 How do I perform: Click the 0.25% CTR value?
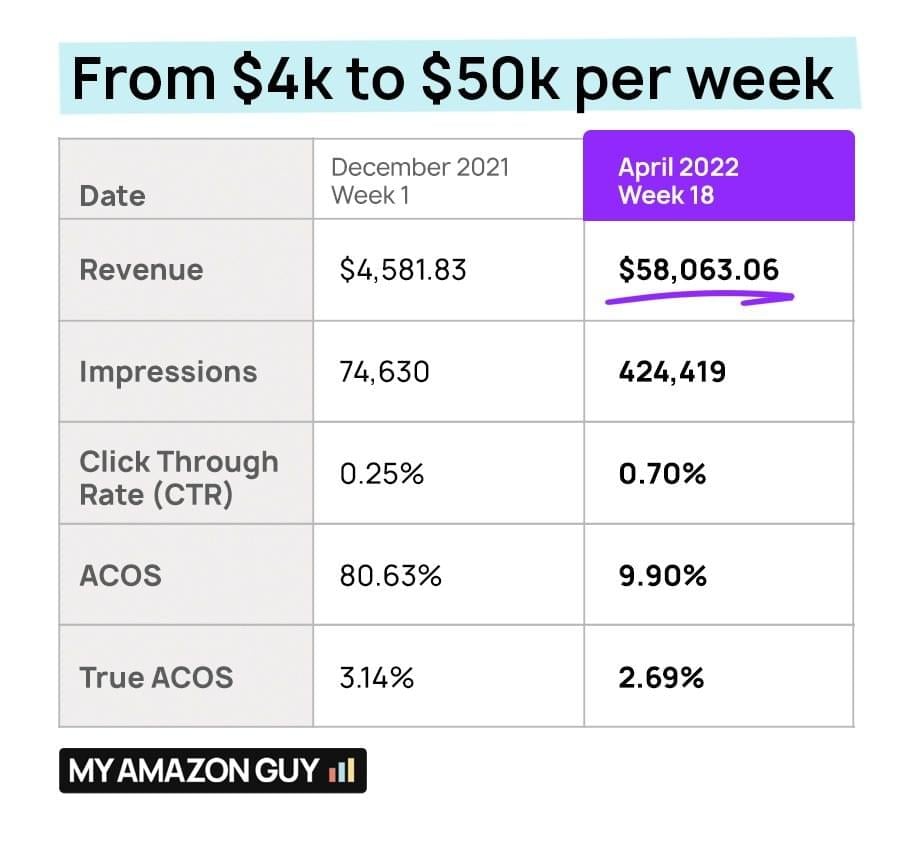(x=381, y=474)
